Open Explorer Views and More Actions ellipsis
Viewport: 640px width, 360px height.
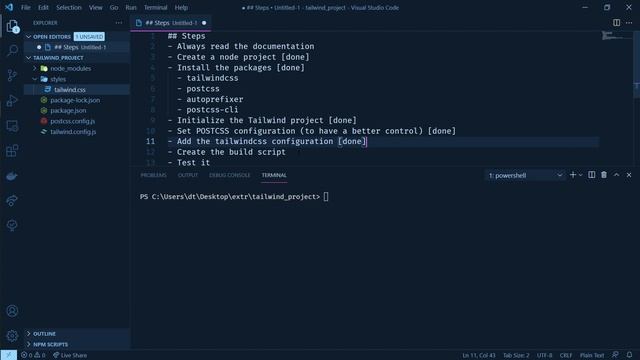coord(119,23)
